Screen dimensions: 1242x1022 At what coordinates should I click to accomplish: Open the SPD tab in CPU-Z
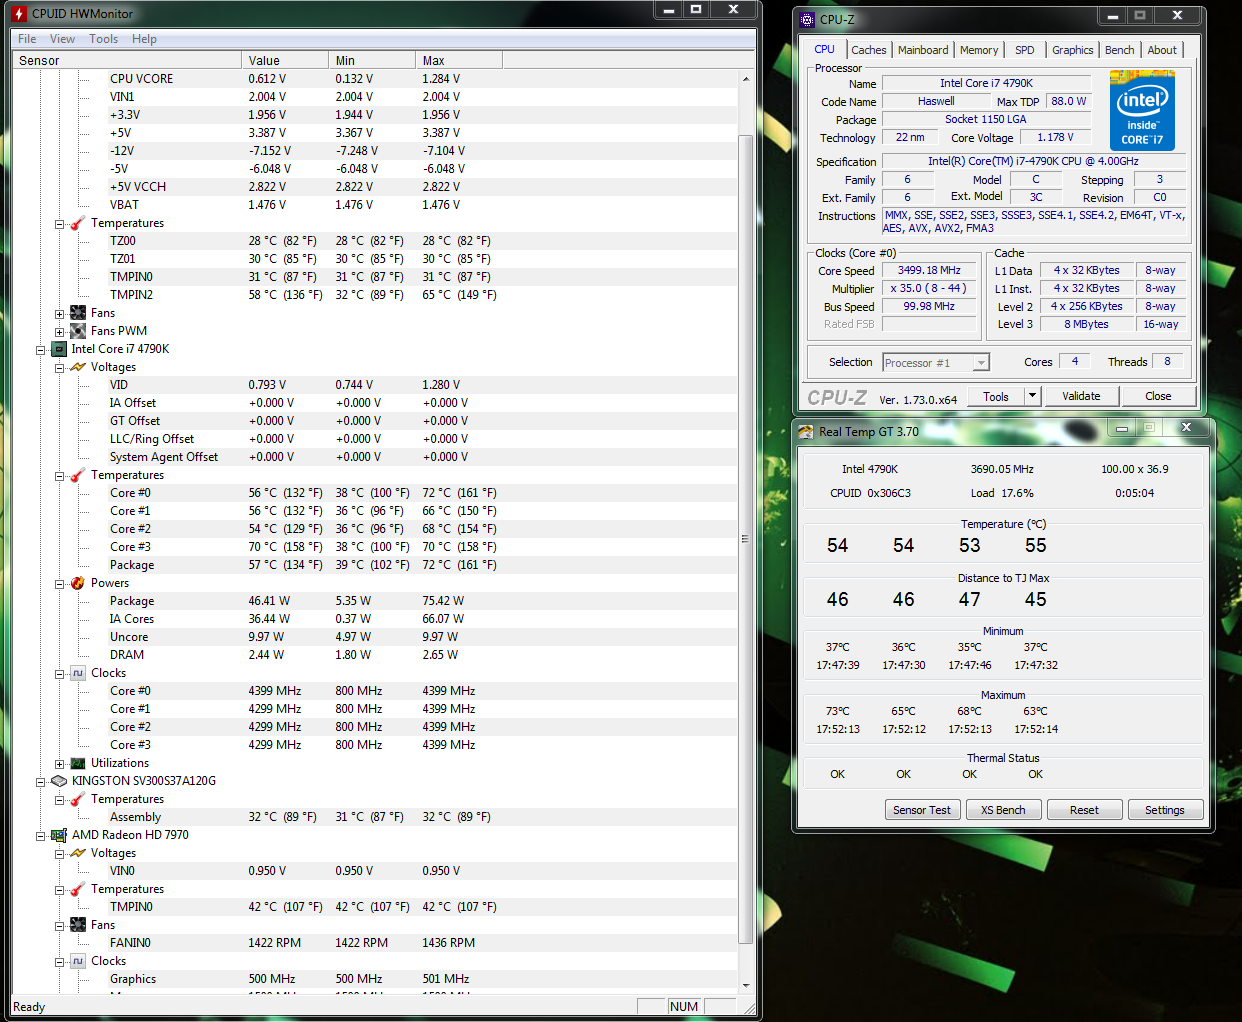point(1025,50)
